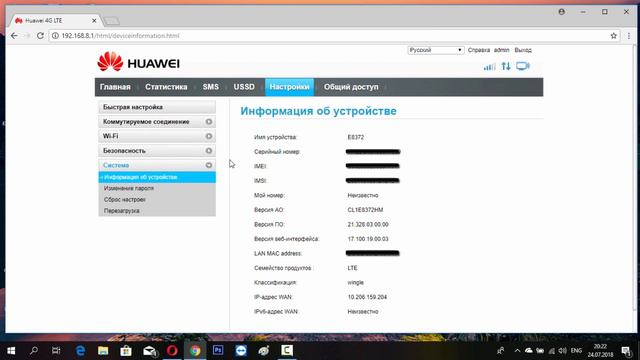Select the Настройки tab
Viewport: 640px width, 360px height.
(x=289, y=87)
